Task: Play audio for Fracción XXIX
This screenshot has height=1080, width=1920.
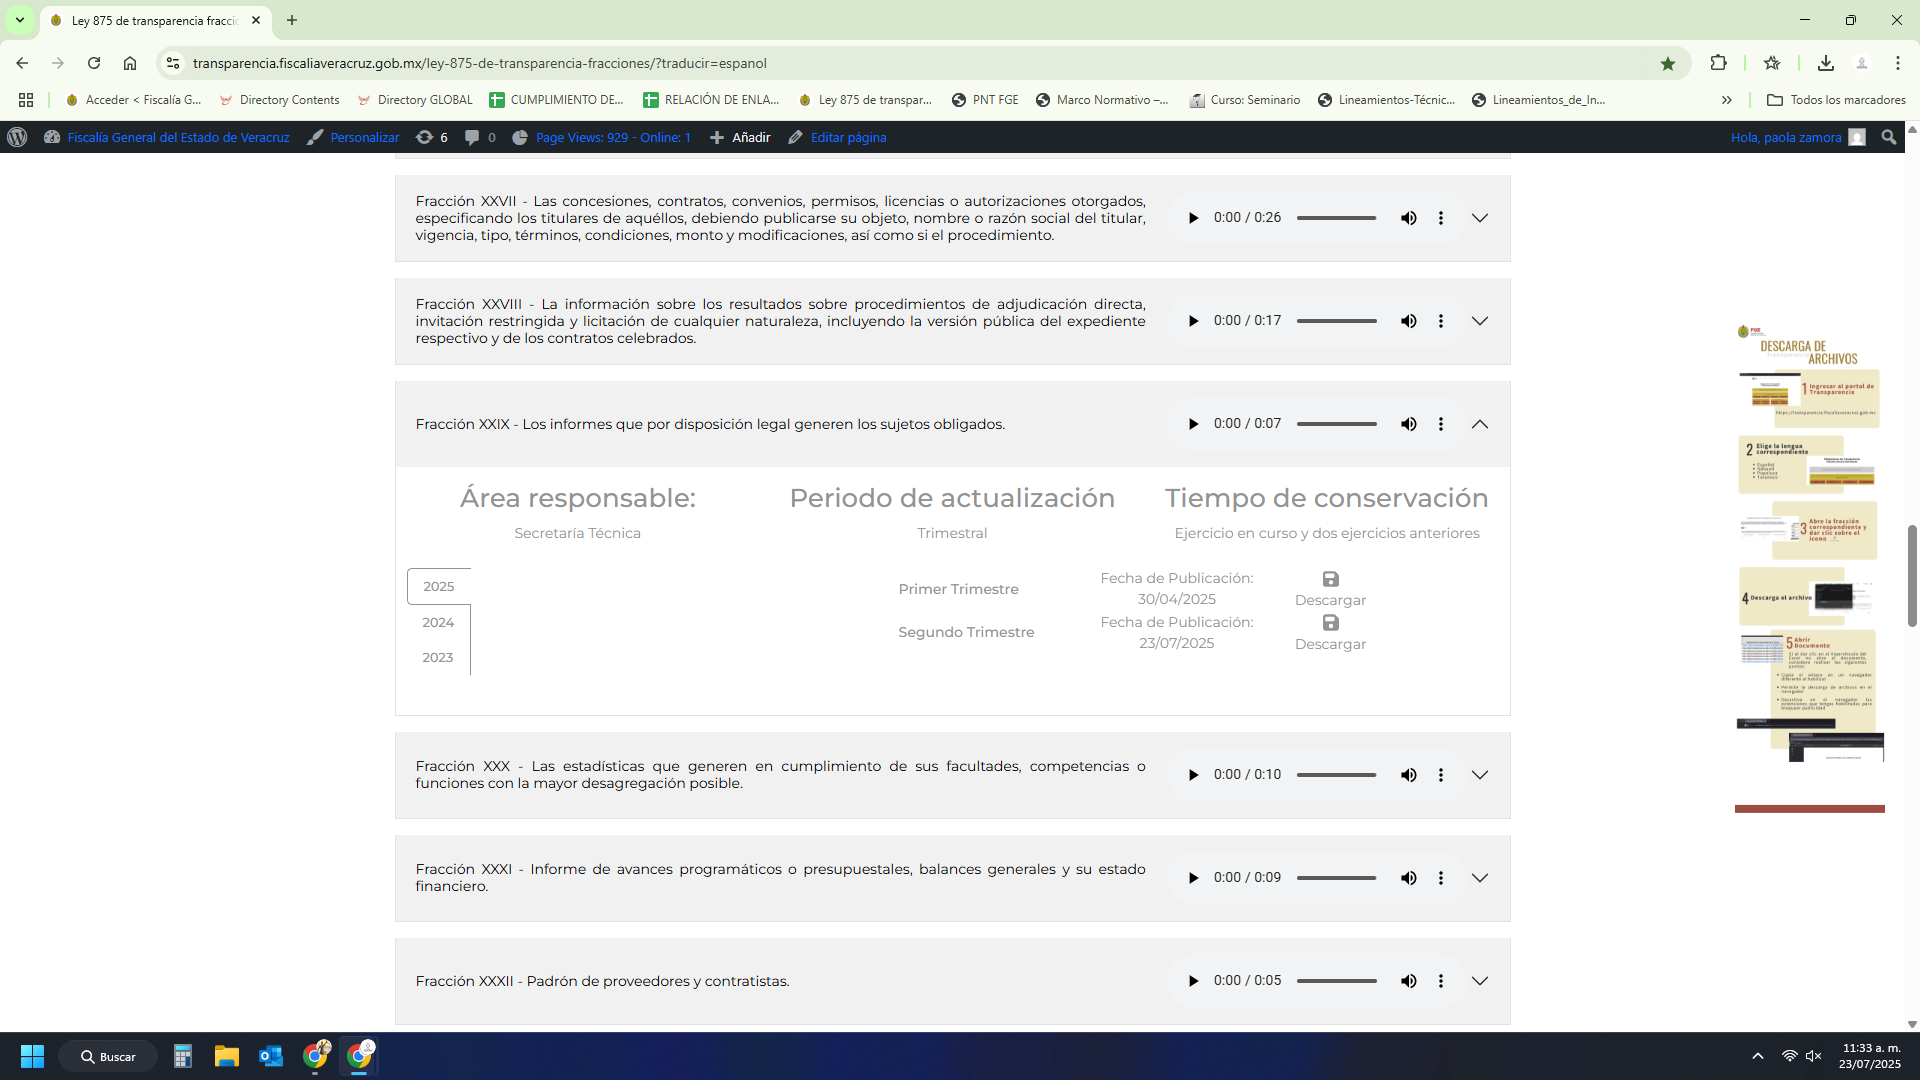Action: coord(1193,424)
